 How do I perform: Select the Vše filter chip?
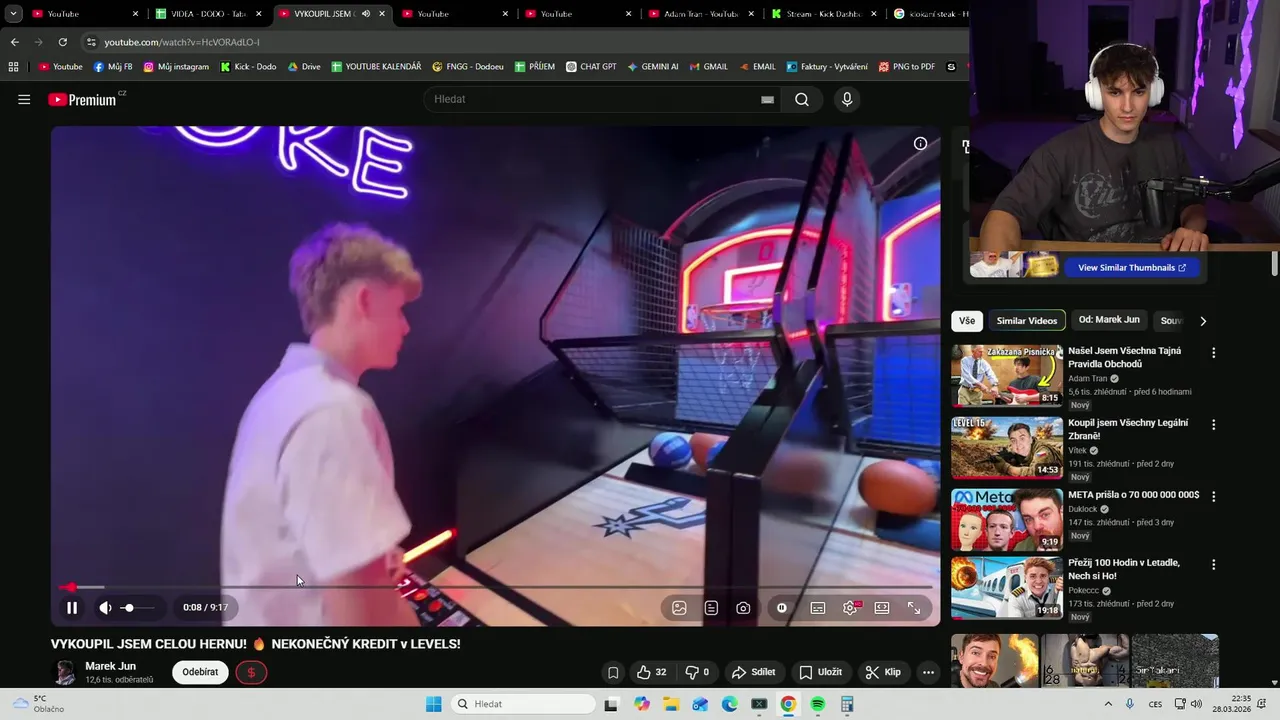coord(967,321)
